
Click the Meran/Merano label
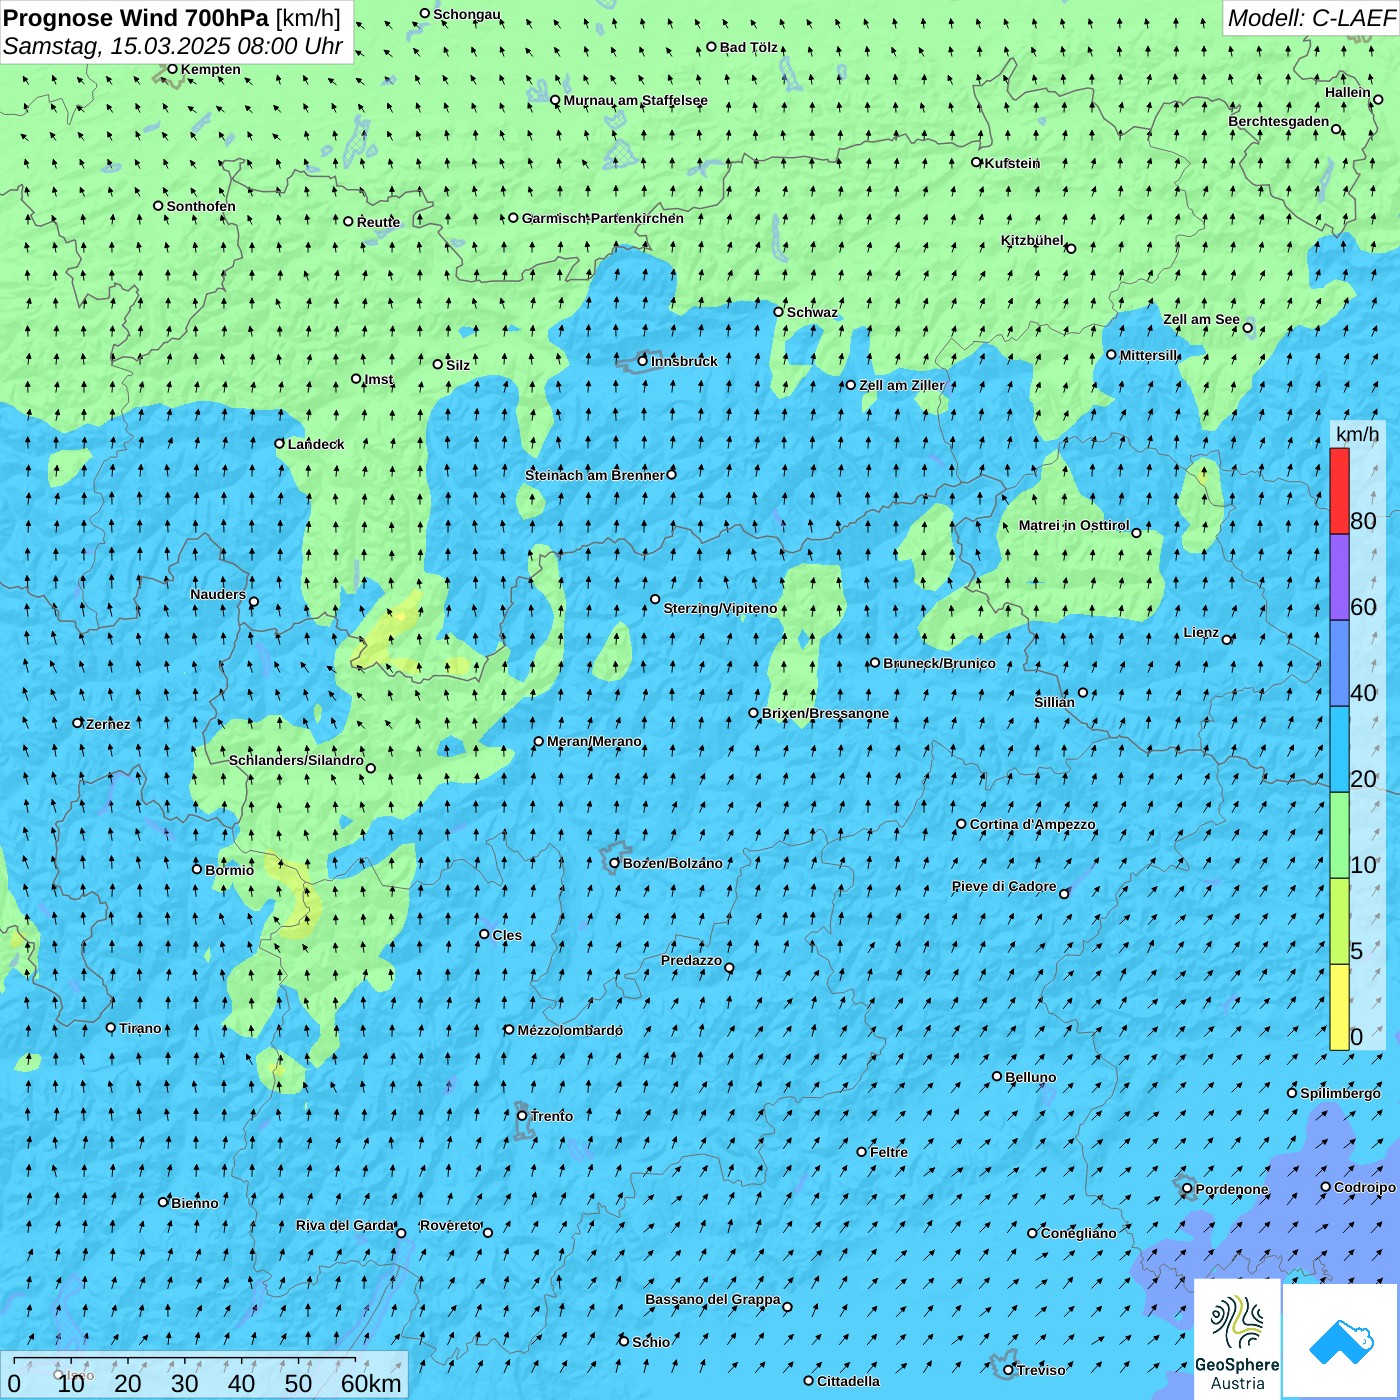[594, 741]
